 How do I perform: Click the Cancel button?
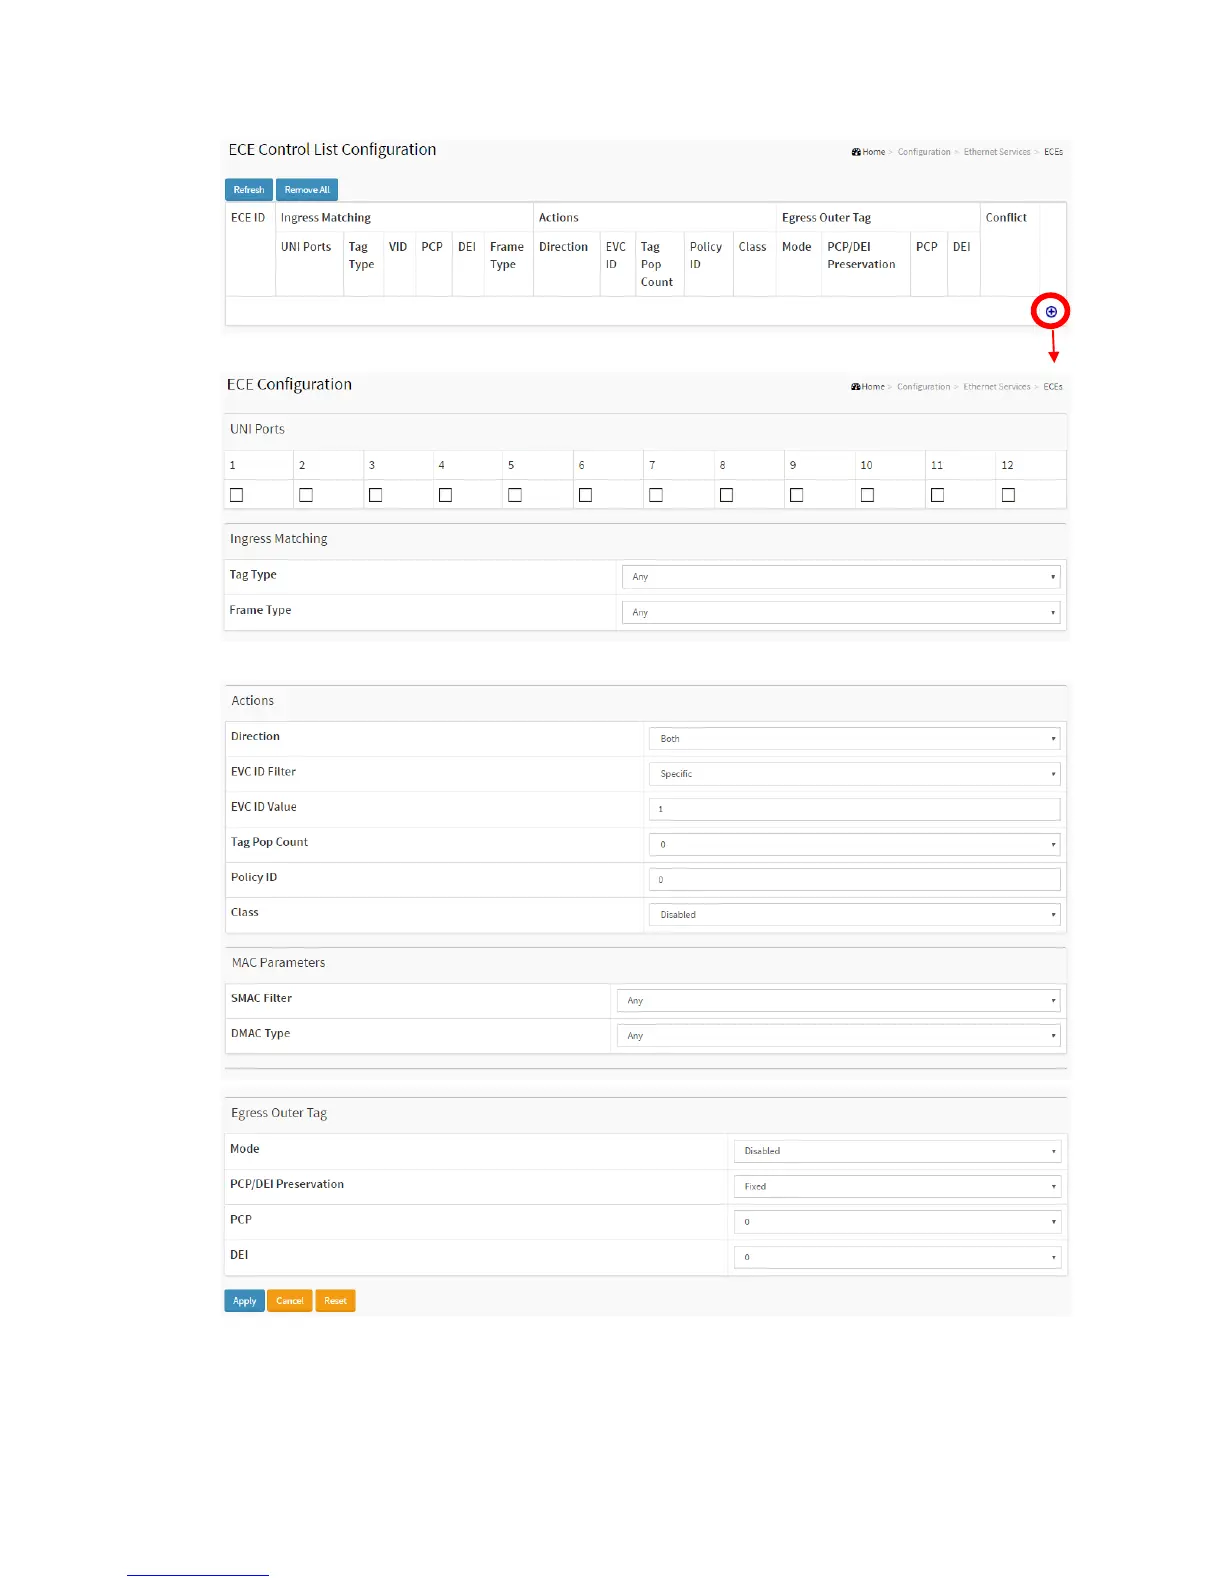[x=290, y=1301]
